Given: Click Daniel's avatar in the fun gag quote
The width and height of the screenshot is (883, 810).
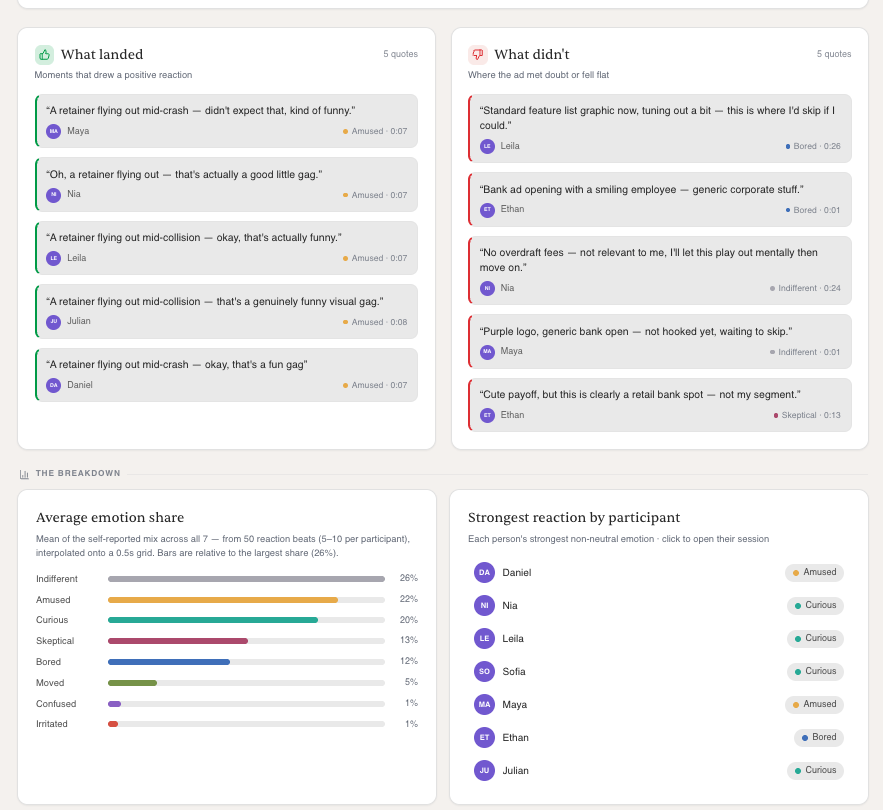Looking at the screenshot, I should pyautogui.click(x=53, y=385).
